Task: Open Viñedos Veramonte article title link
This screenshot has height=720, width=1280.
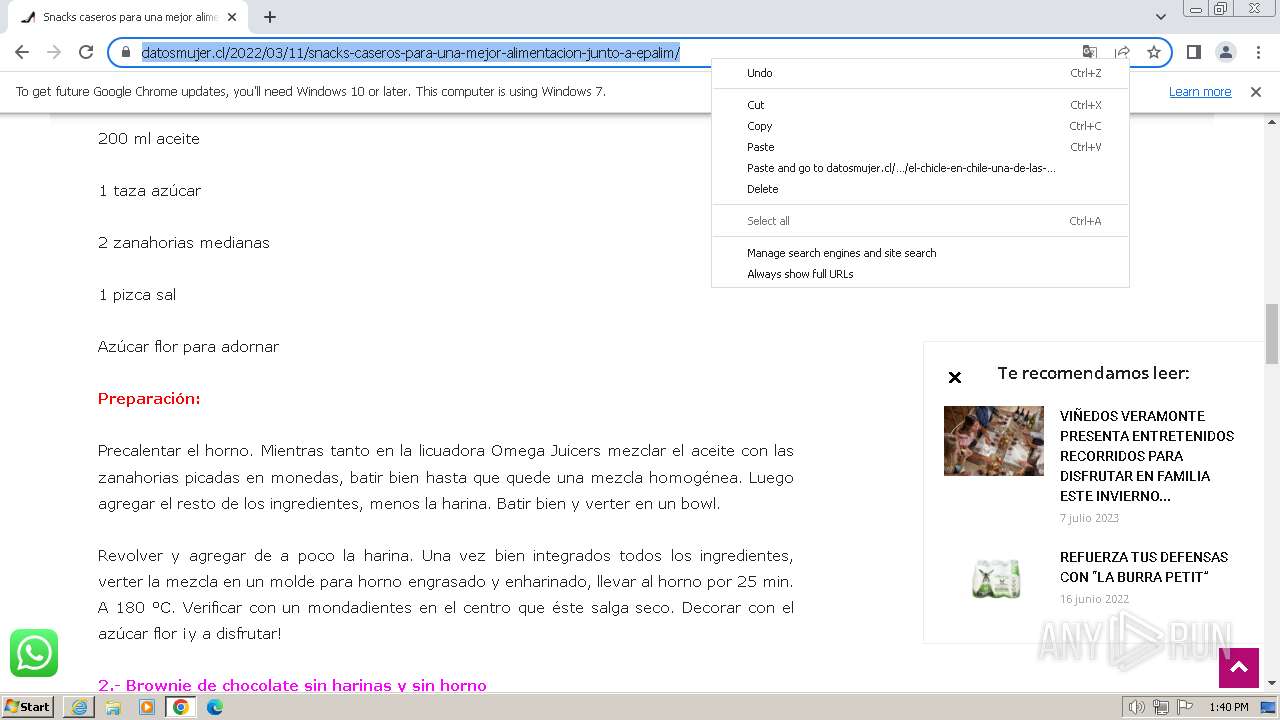Action: point(1147,456)
